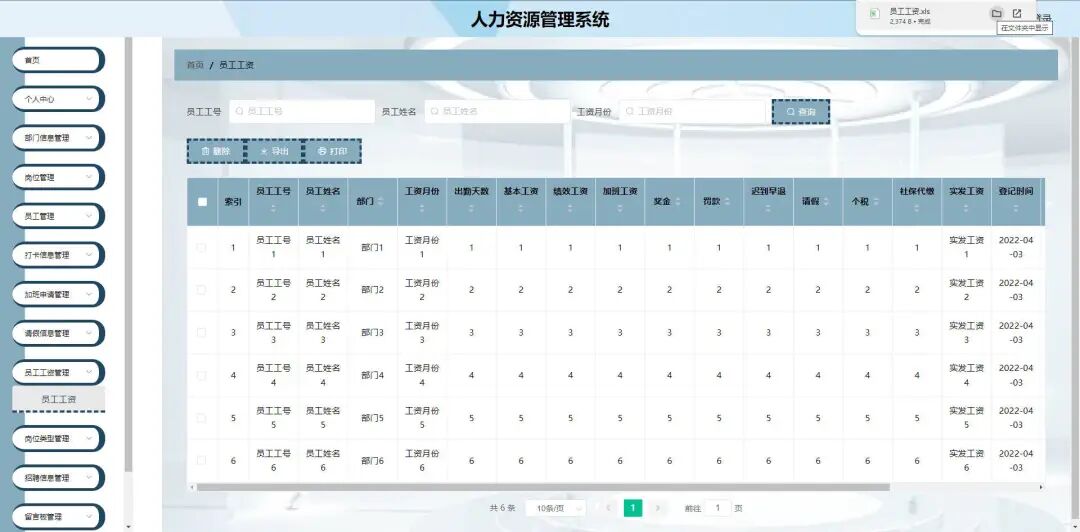
Task: Sort table by 罚款 column
Action: pyautogui.click(x=727, y=202)
